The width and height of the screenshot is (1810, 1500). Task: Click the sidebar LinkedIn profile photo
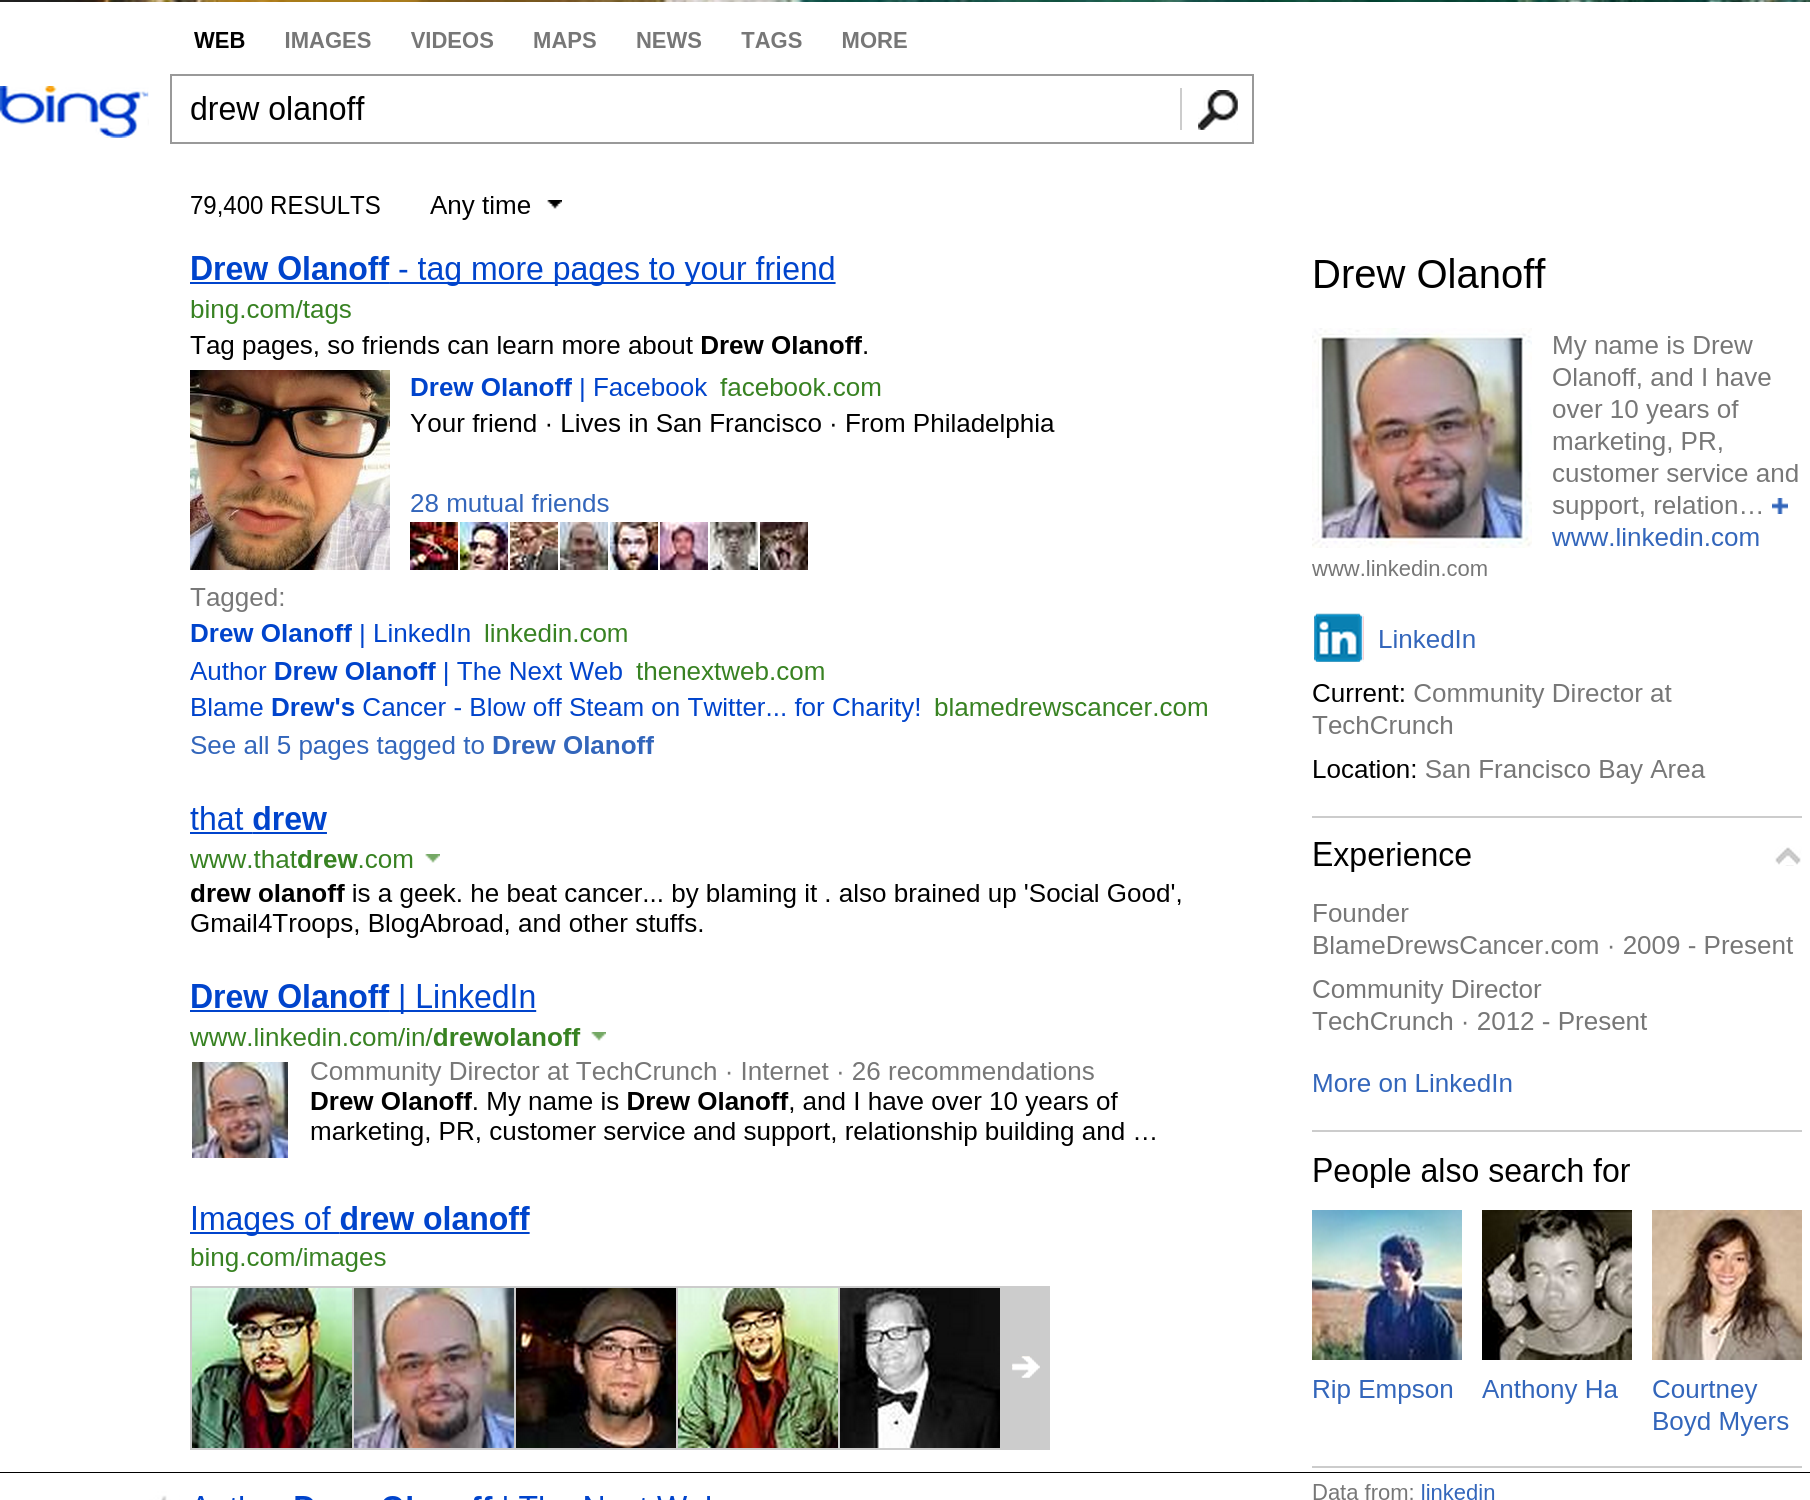click(1421, 438)
